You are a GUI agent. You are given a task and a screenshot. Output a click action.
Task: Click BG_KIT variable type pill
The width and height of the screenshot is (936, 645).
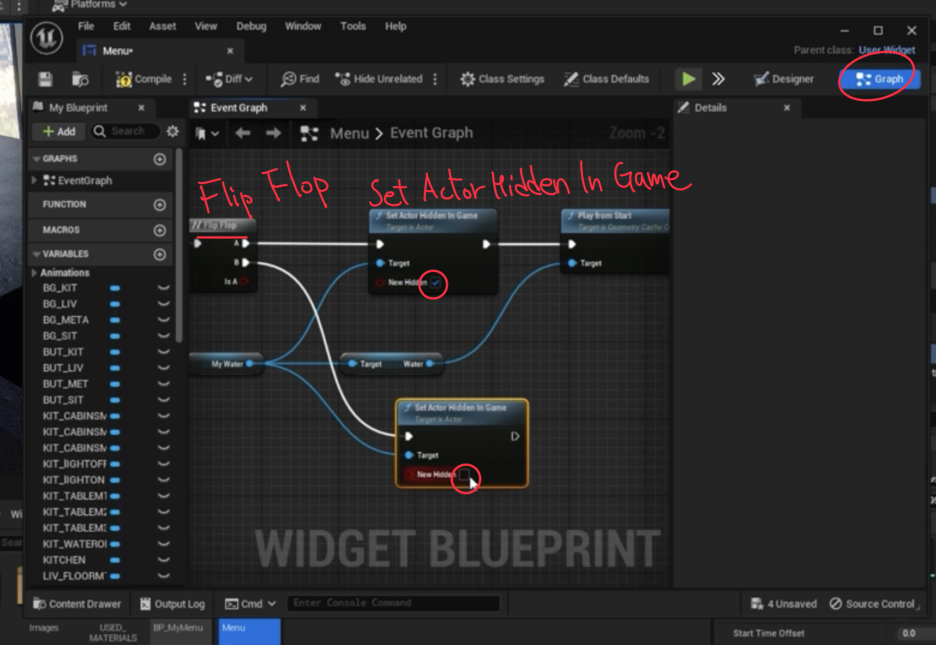(x=115, y=288)
